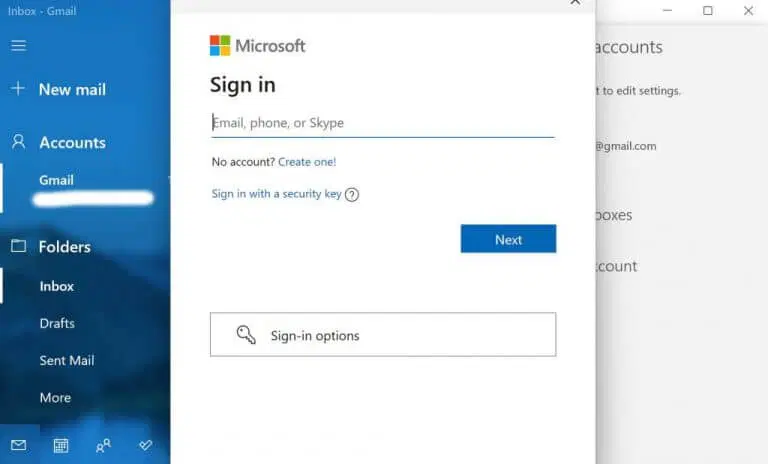Focus the Email, phone, or Skype field
This screenshot has width=768, height=464.
pyautogui.click(x=383, y=123)
